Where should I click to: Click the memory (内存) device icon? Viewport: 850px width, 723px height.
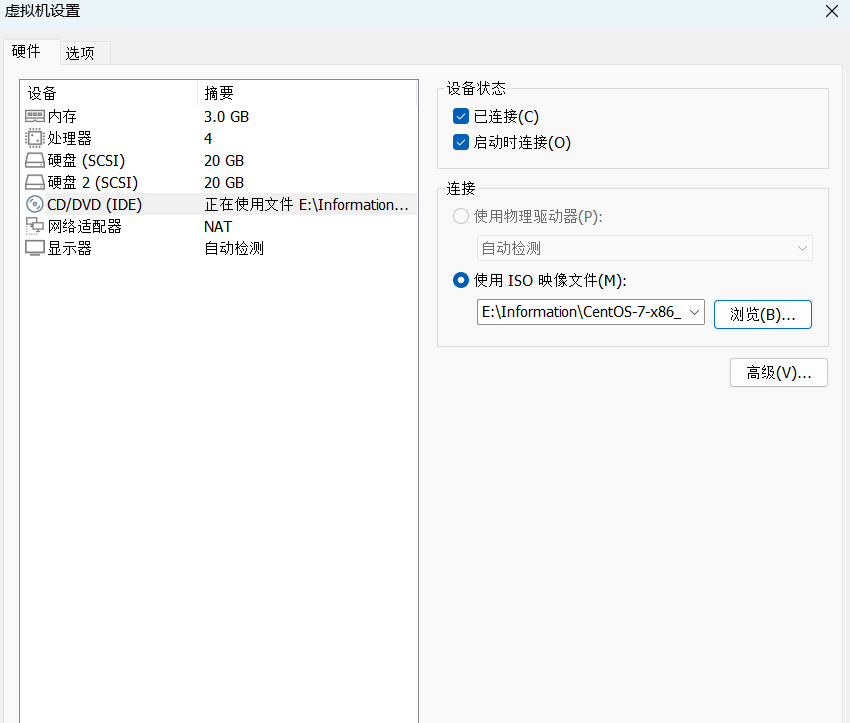pos(35,117)
